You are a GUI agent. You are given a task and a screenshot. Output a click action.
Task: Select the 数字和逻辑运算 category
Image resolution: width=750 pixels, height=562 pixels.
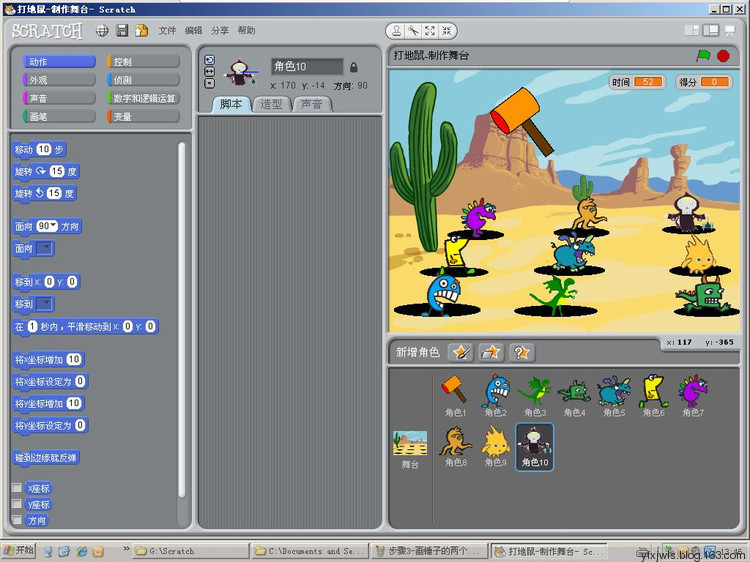click(143, 98)
